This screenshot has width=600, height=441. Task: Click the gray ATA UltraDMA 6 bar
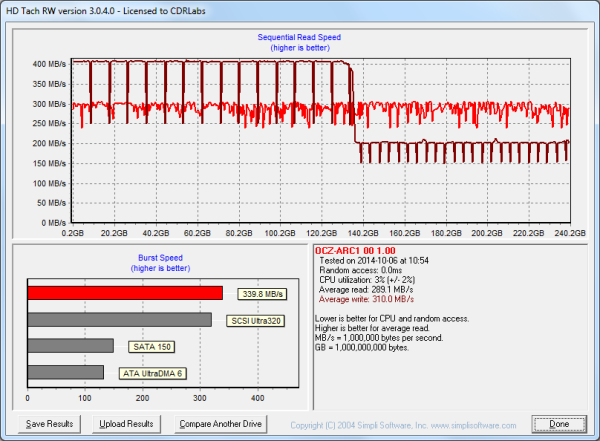pos(66,372)
